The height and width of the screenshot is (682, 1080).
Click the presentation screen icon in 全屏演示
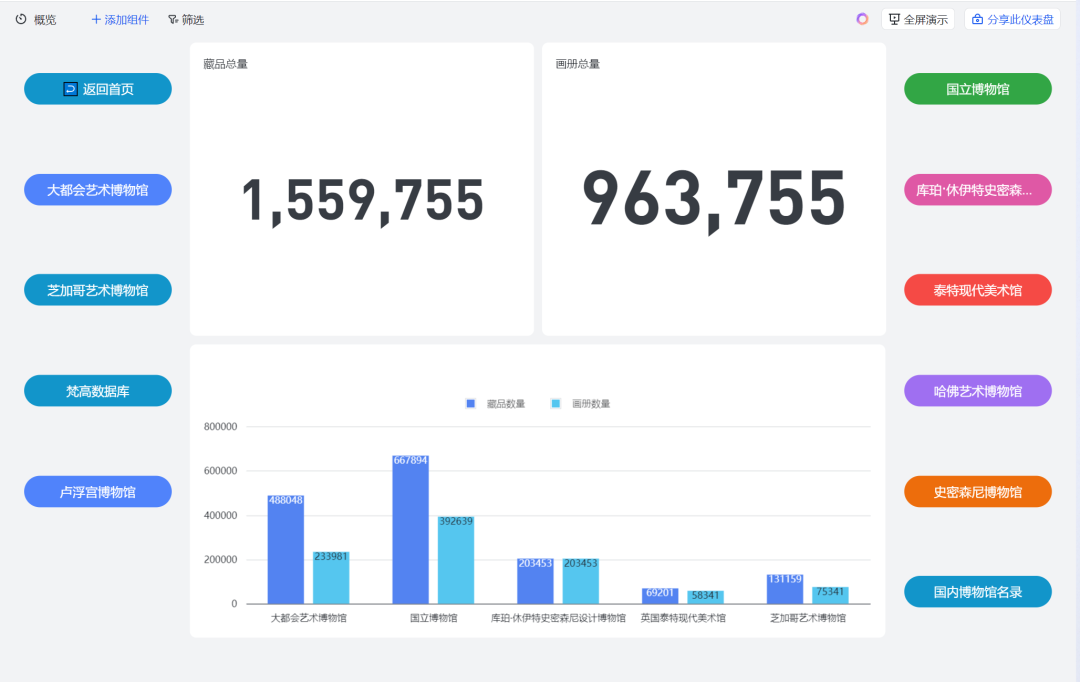[894, 19]
